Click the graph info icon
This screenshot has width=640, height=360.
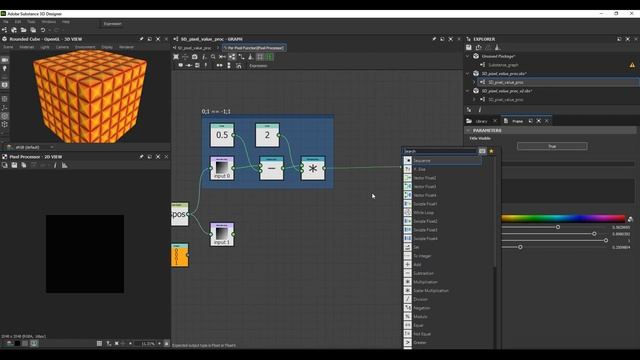pyautogui.click(x=204, y=57)
